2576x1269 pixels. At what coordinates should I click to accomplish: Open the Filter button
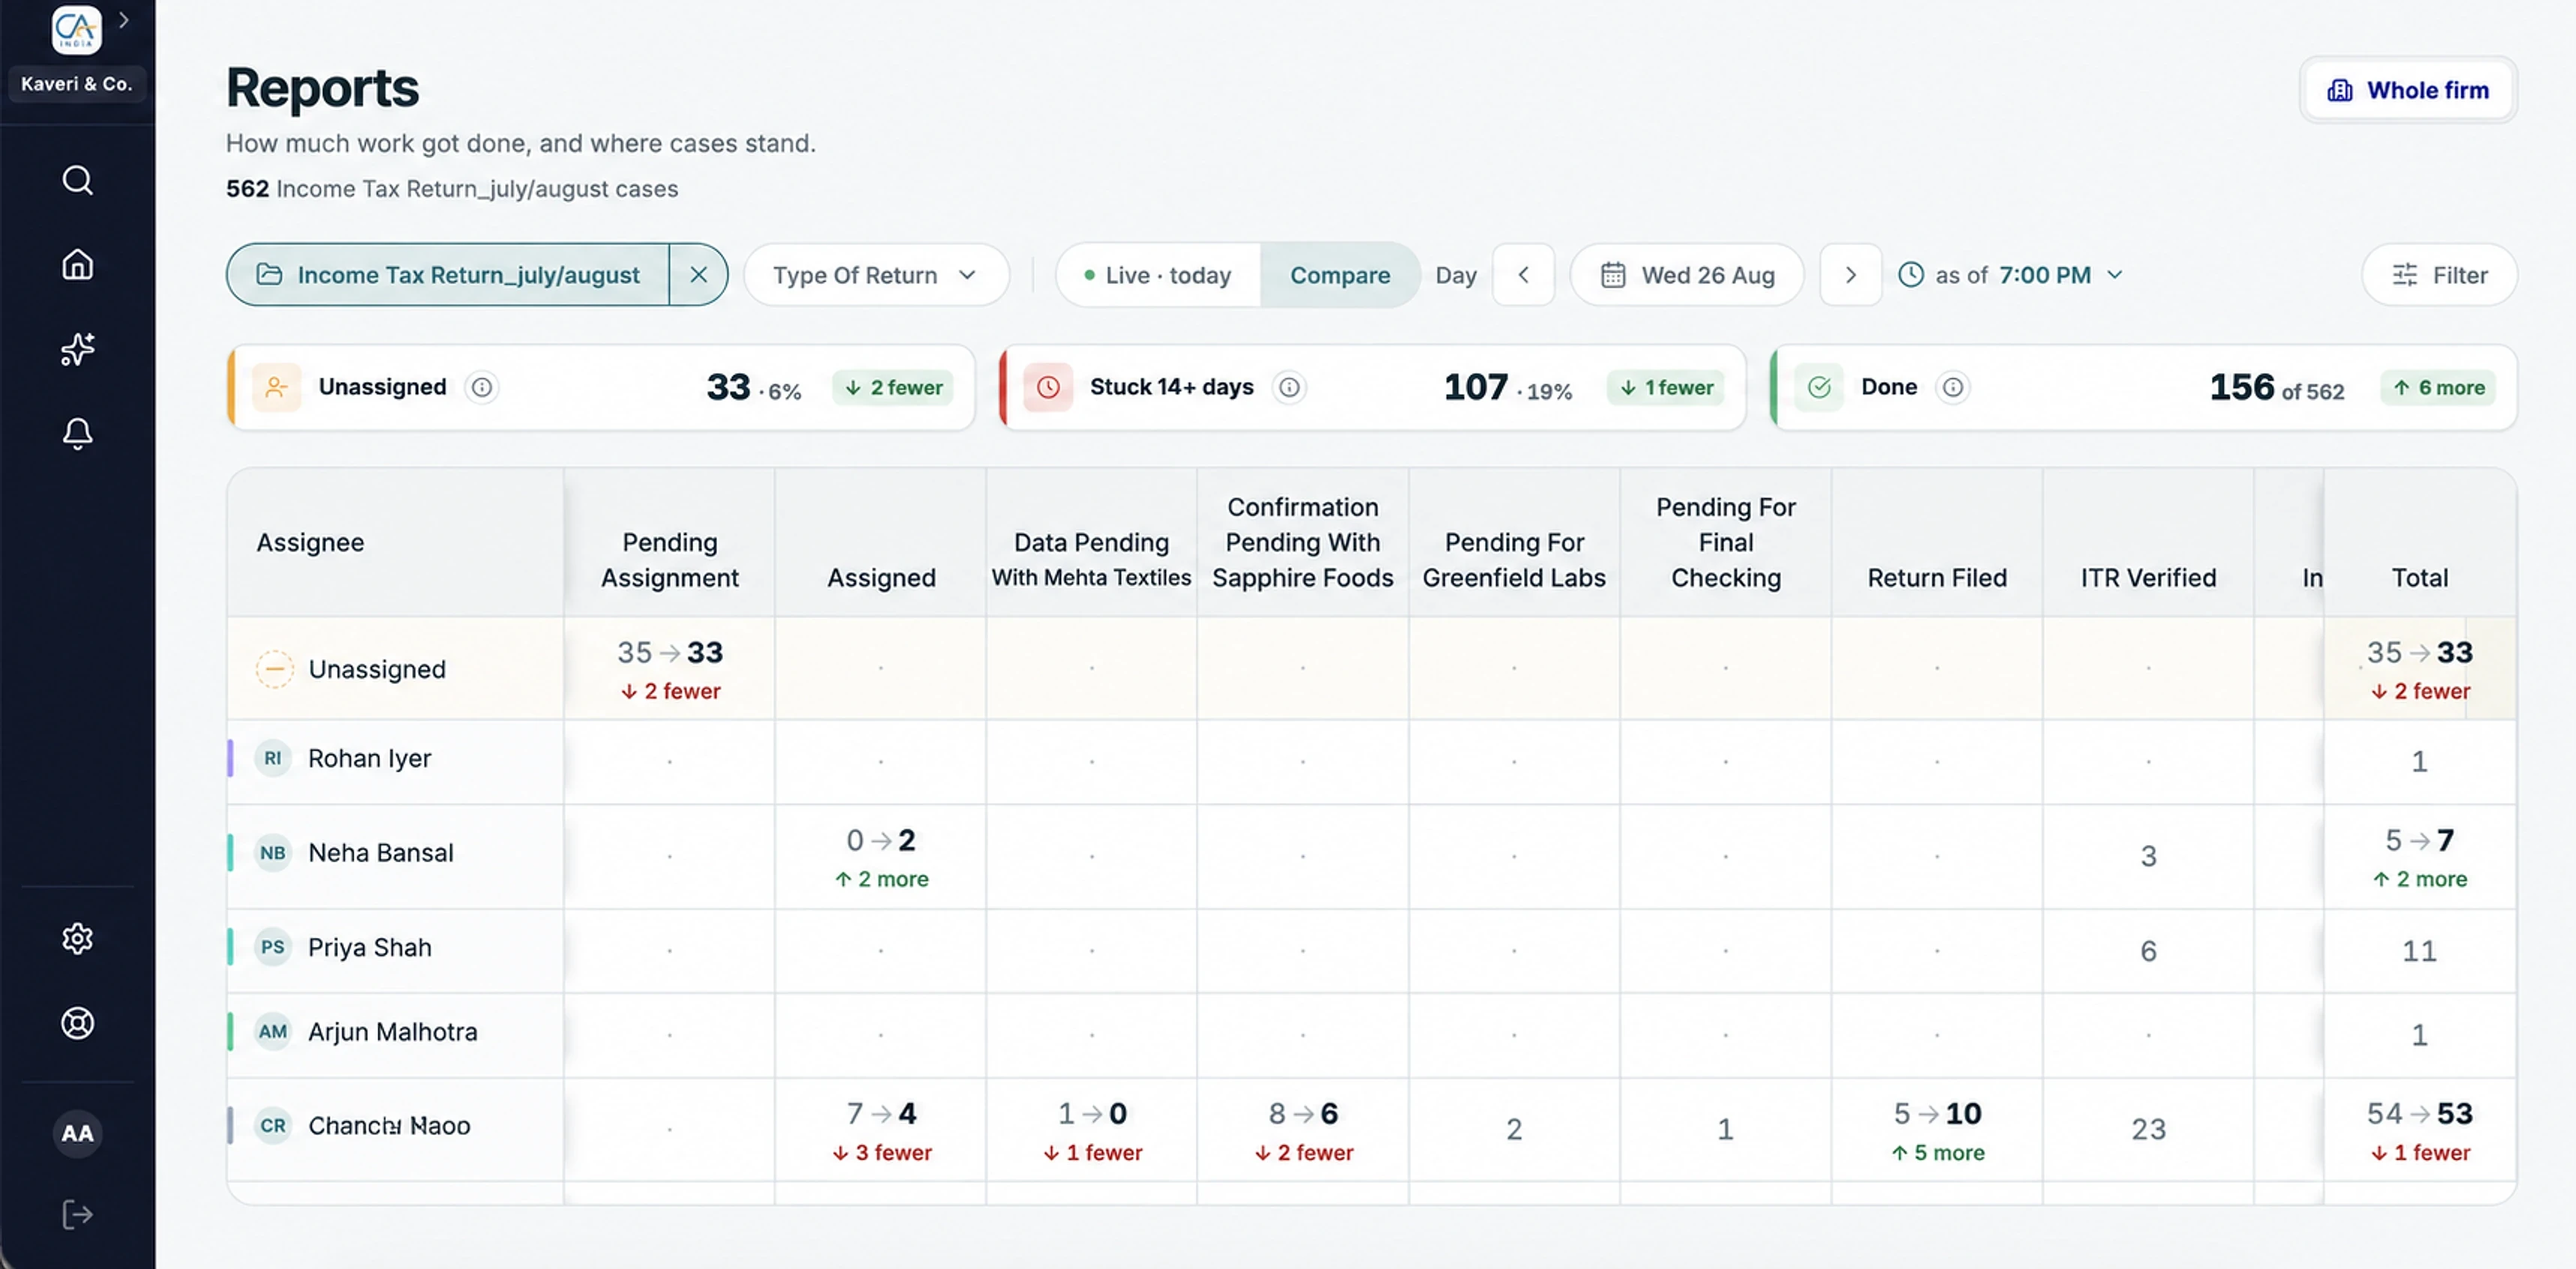(2440, 275)
